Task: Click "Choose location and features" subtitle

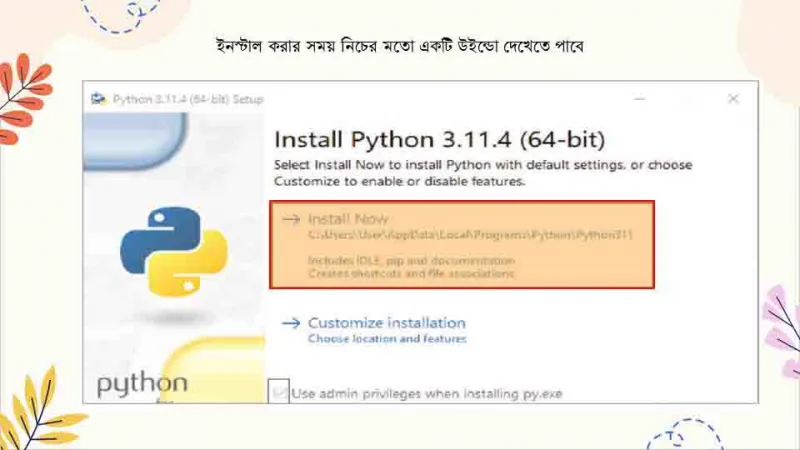Action: 387,339
